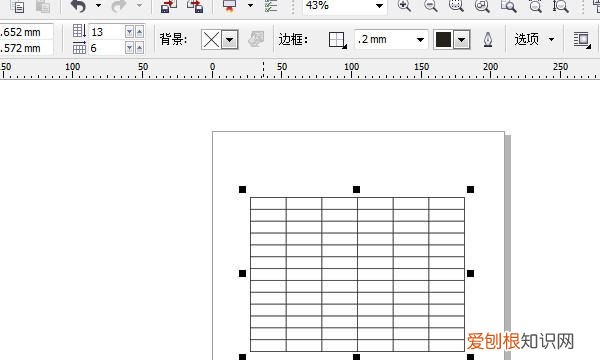Image resolution: width=600 pixels, height=360 pixels.
Task: Click the table columns grid icon
Action: [x=79, y=48]
